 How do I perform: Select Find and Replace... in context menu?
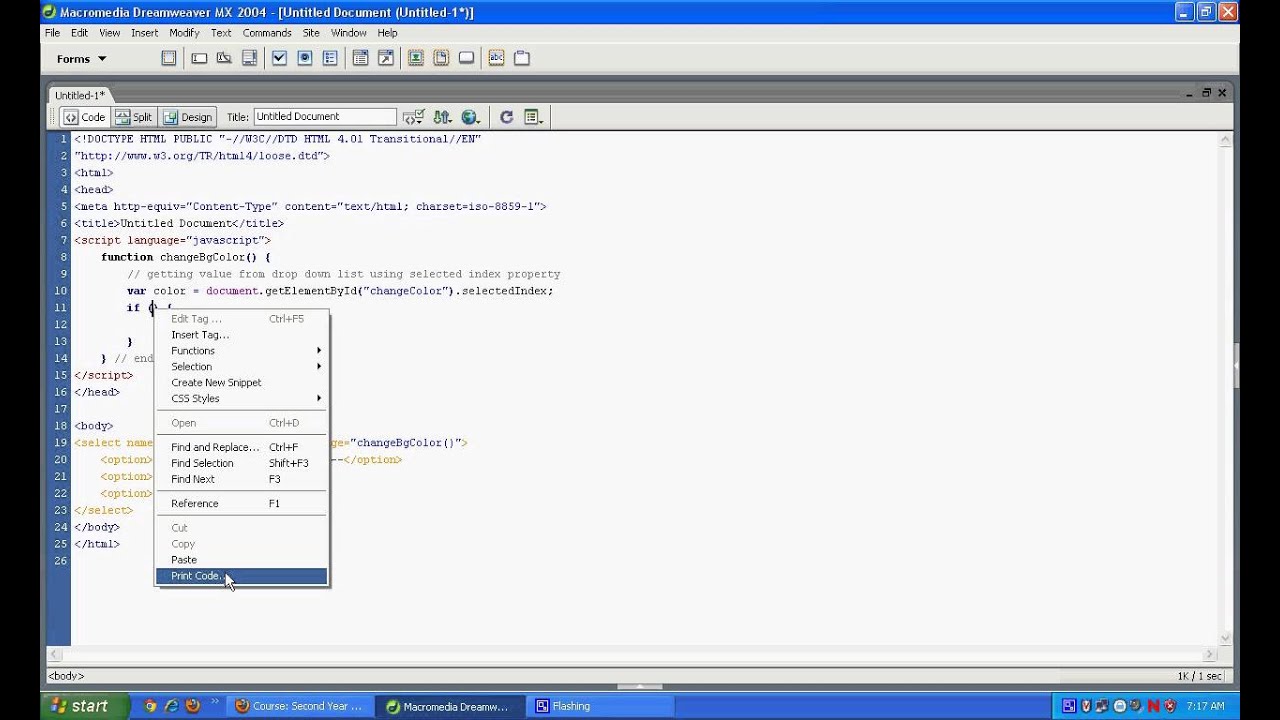click(x=242, y=447)
